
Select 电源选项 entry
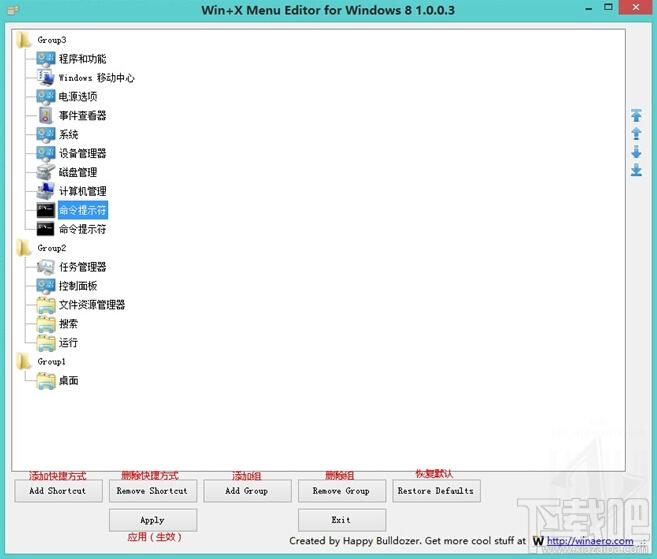[x=78, y=97]
